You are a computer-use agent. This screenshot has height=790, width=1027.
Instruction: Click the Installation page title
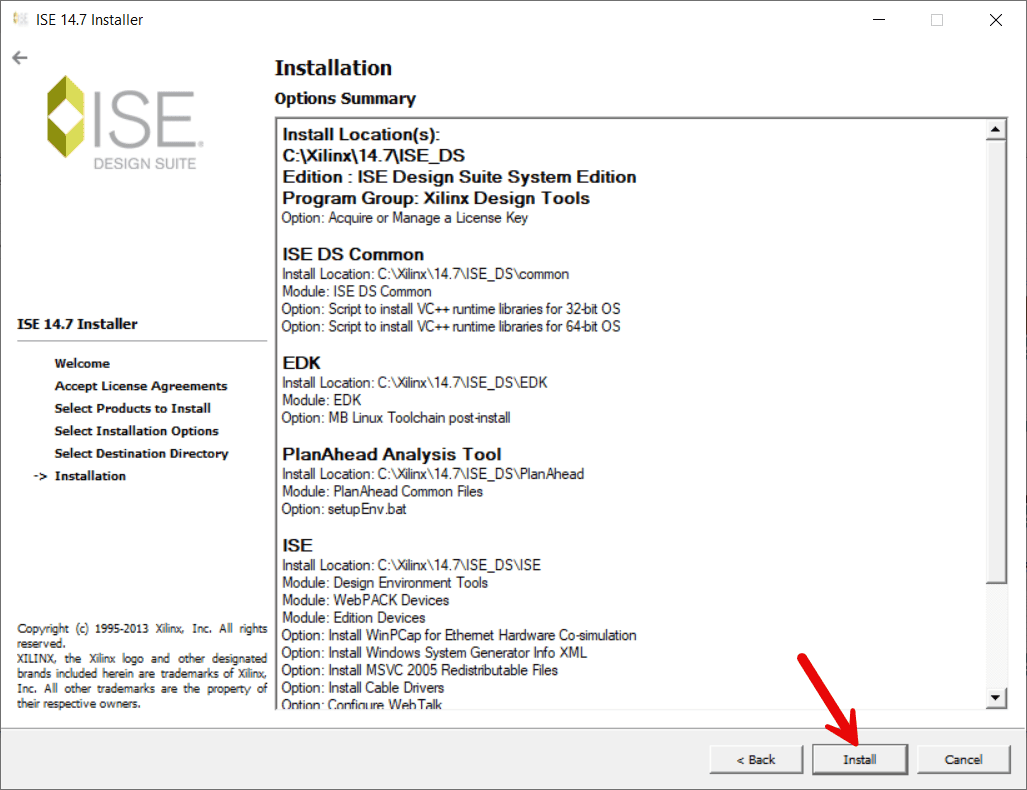(x=333, y=68)
